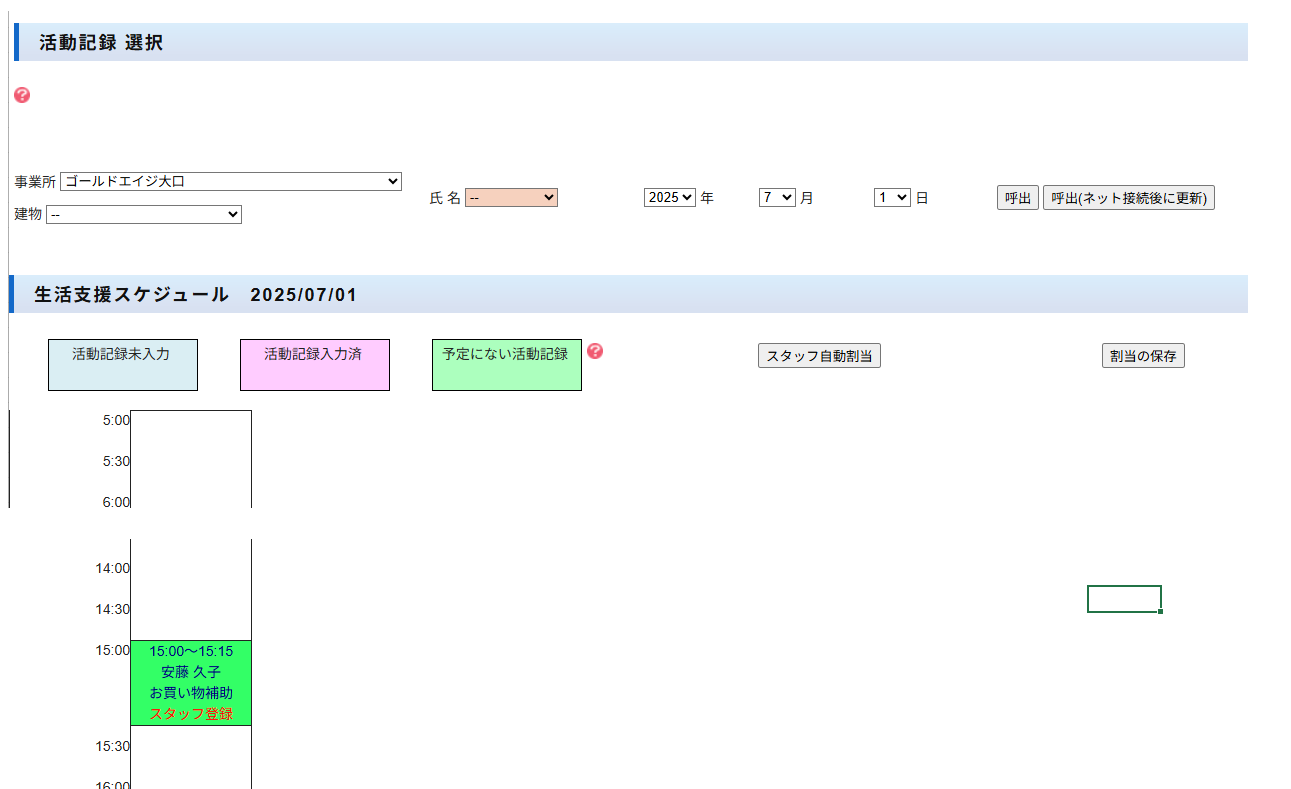The width and height of the screenshot is (1291, 789).
Task: Click 呼出(ネット接続後に更新) button
Action: tap(1128, 198)
